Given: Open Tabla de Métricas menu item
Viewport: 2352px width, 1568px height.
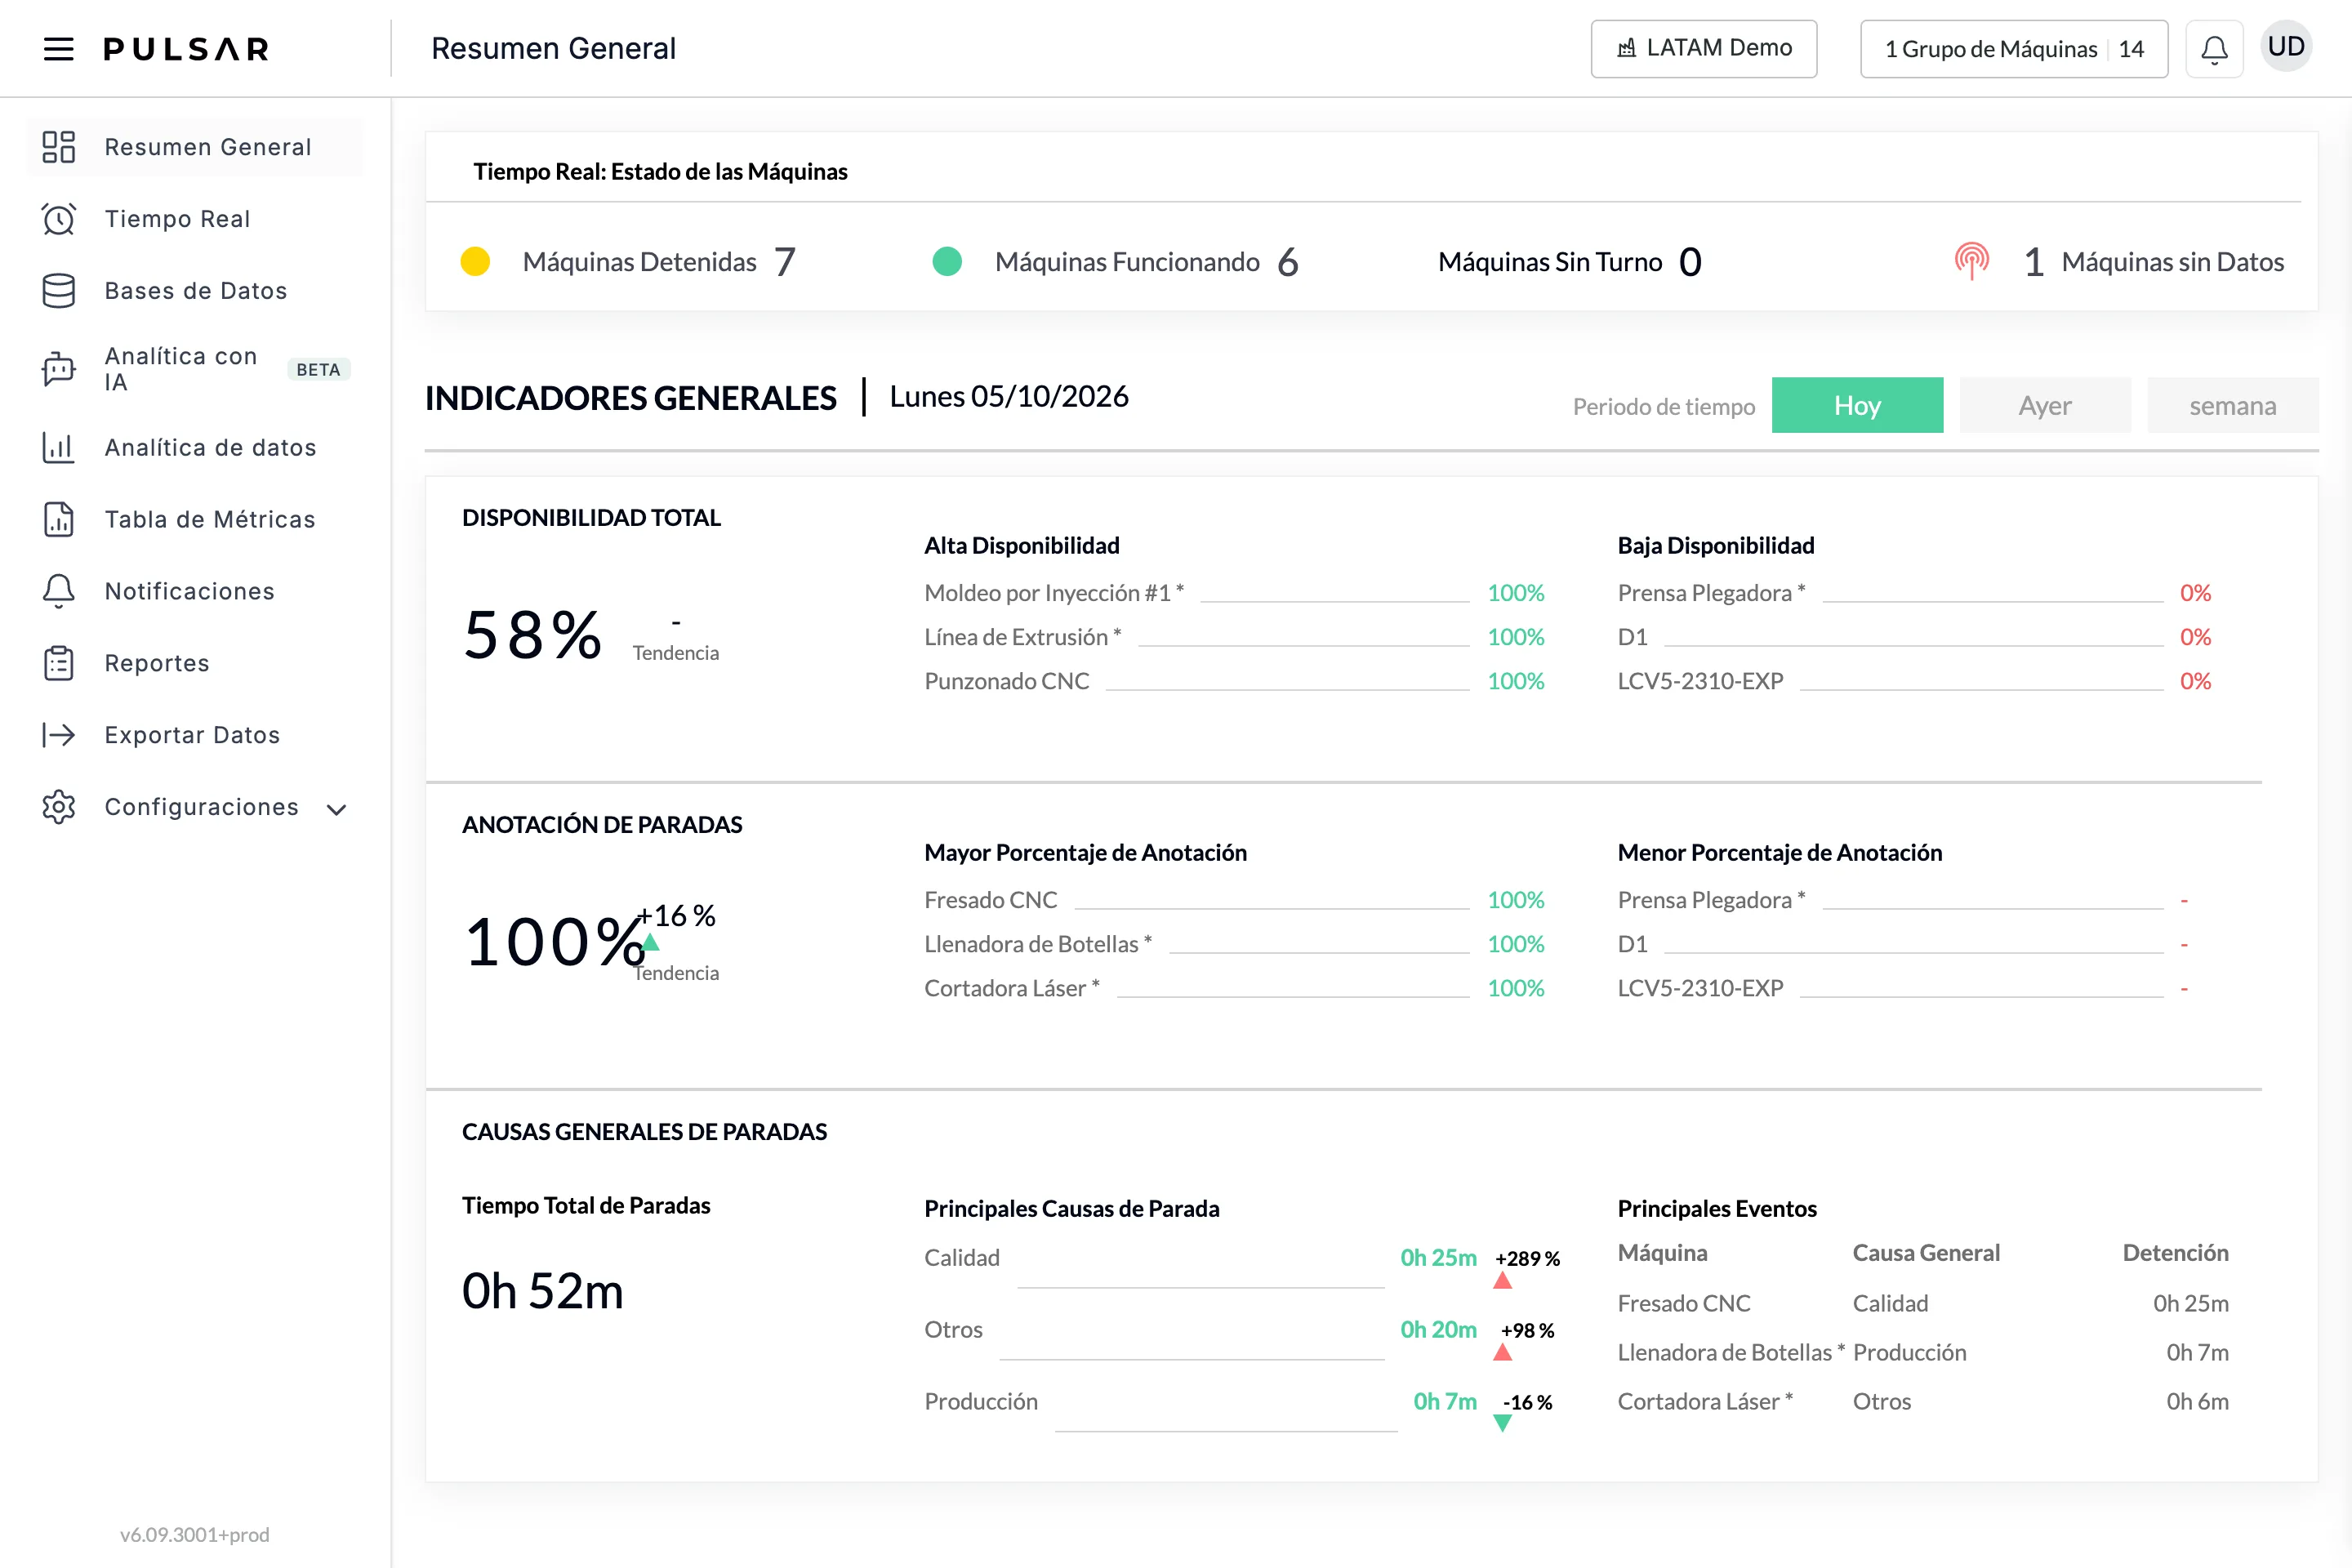Looking at the screenshot, I should (x=196, y=519).
